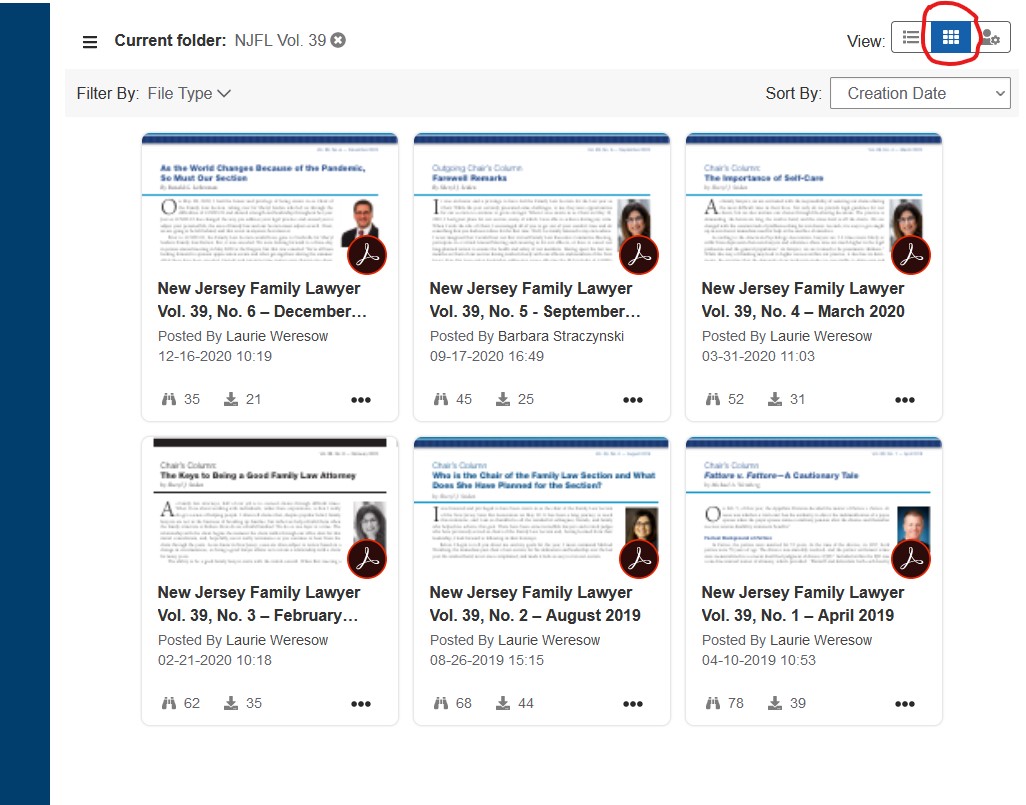
Task: Click PDF icon on No. 2 August 2019 card
Action: point(639,559)
